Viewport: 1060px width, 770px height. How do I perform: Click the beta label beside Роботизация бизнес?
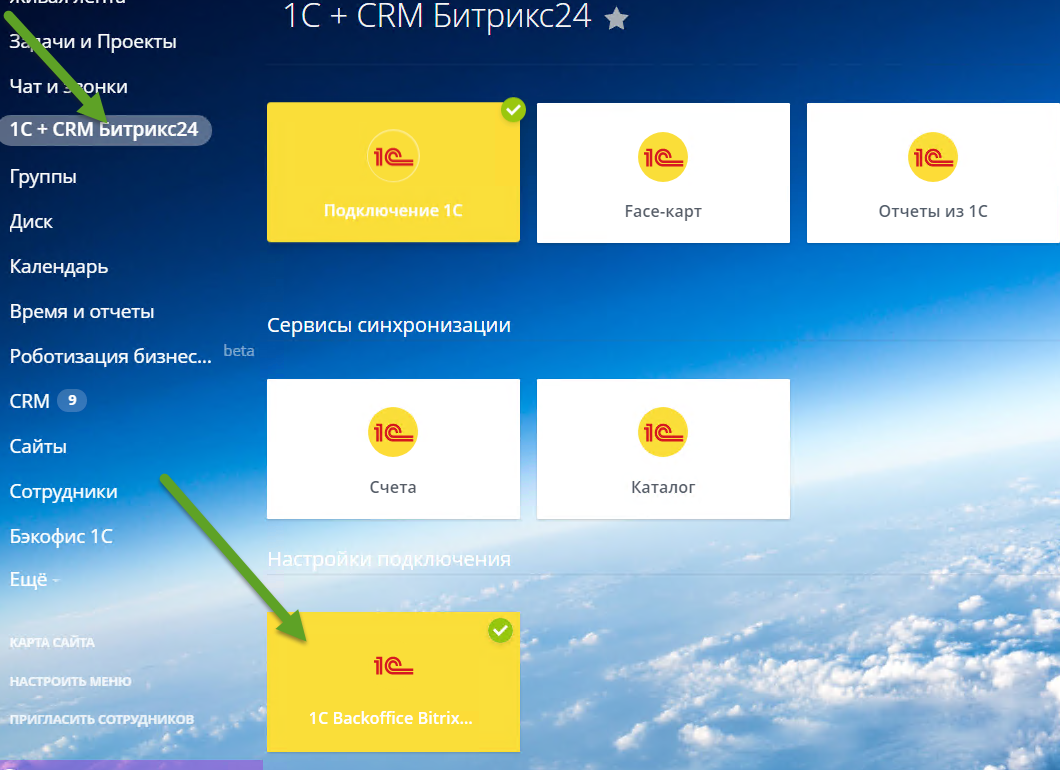coord(239,350)
